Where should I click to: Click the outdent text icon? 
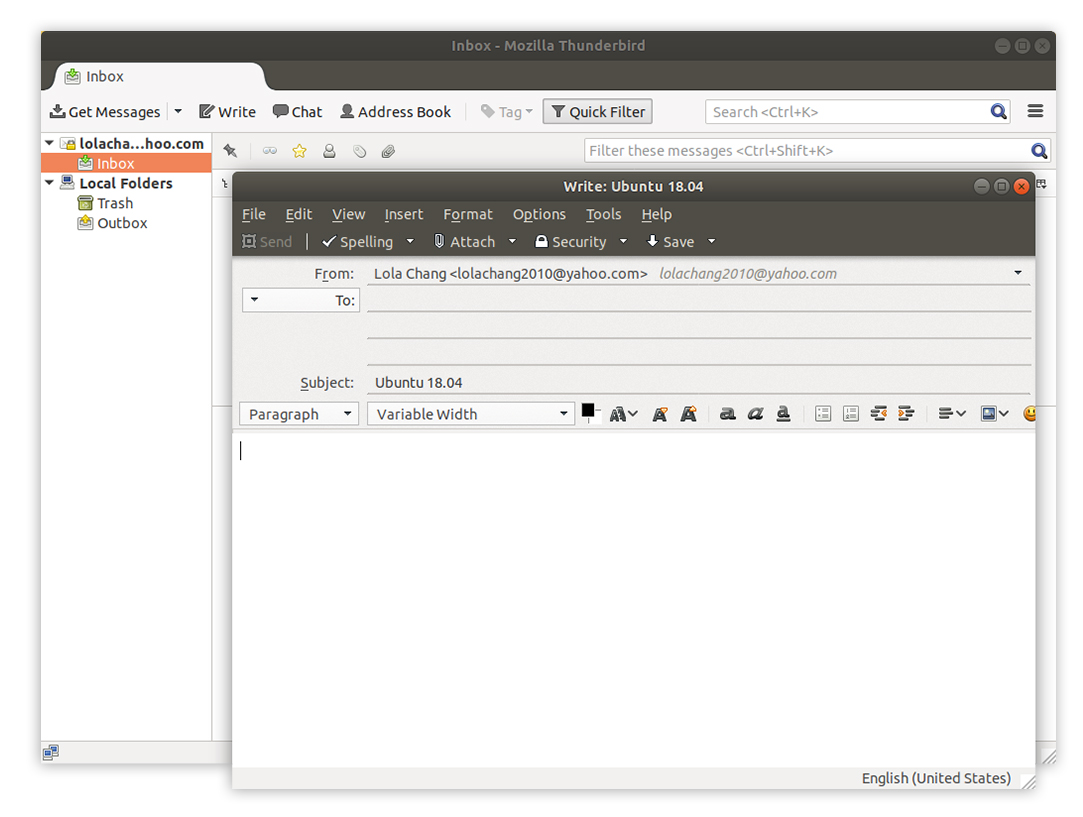(x=879, y=414)
